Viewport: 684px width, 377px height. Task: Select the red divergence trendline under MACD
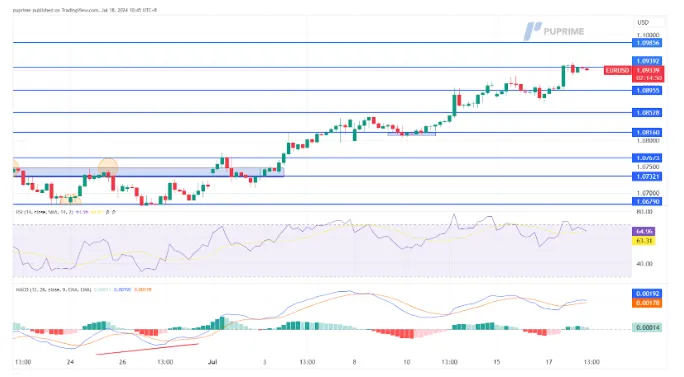pos(147,349)
